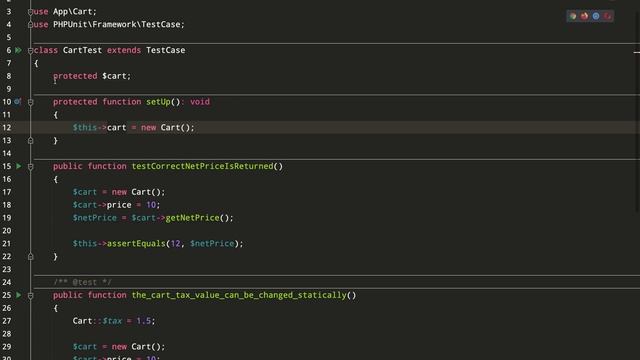
Task: Click line number 12 in gutter
Action: 7,127
